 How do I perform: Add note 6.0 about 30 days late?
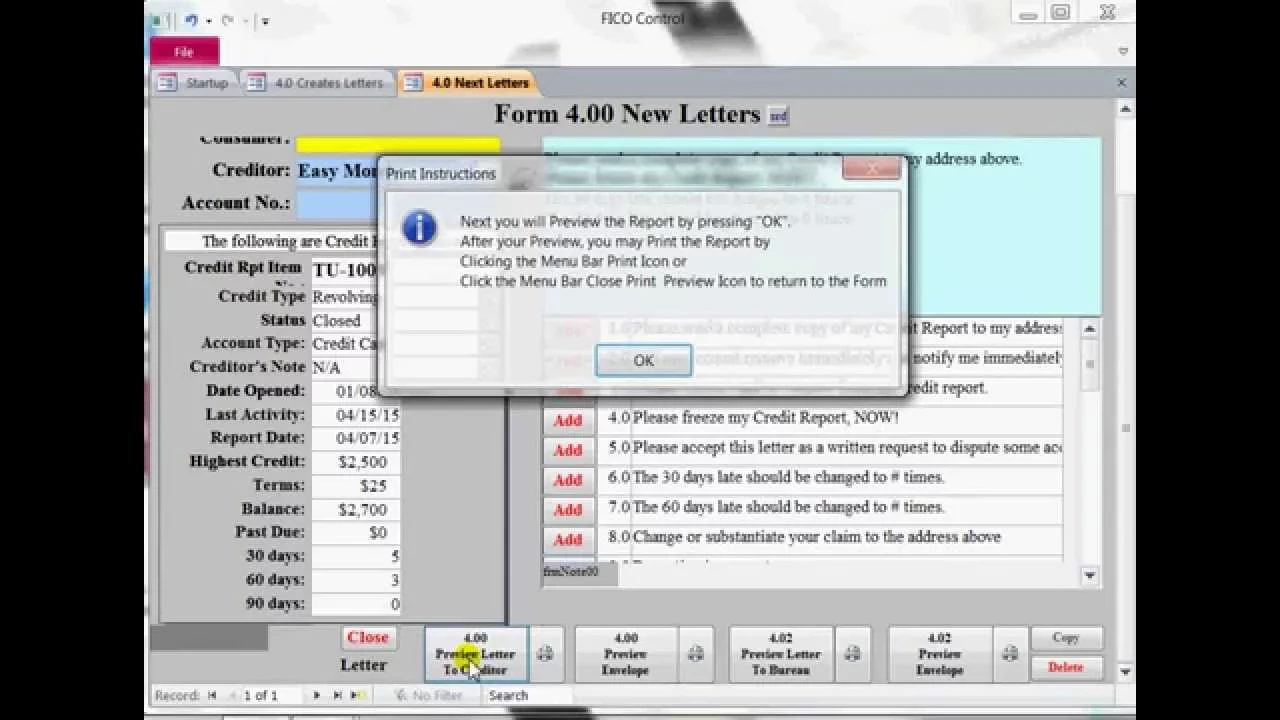(568, 480)
